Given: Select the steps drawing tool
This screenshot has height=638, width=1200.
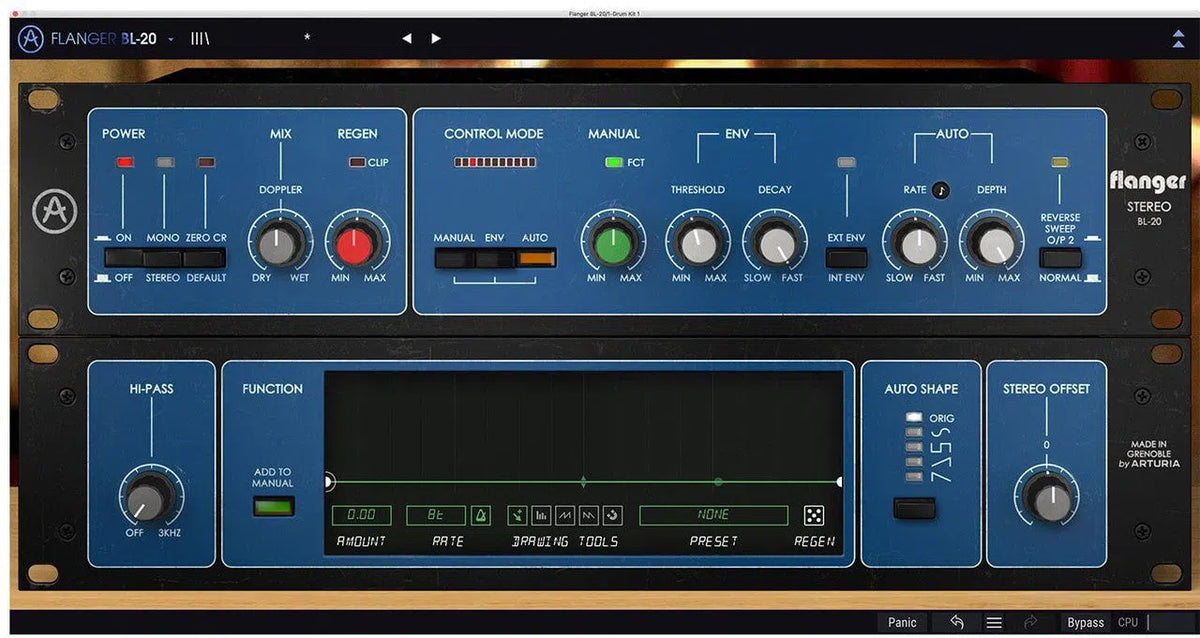Looking at the screenshot, I should 541,515.
